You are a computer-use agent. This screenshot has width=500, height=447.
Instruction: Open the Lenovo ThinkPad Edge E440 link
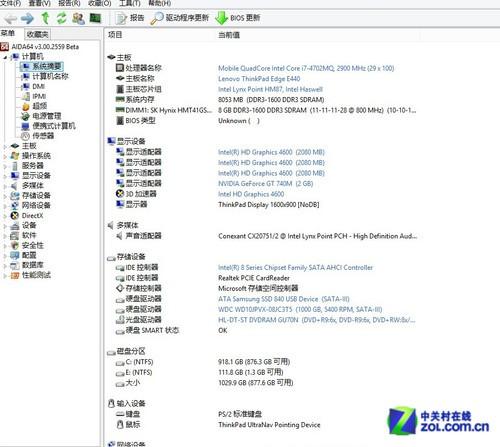(259, 79)
